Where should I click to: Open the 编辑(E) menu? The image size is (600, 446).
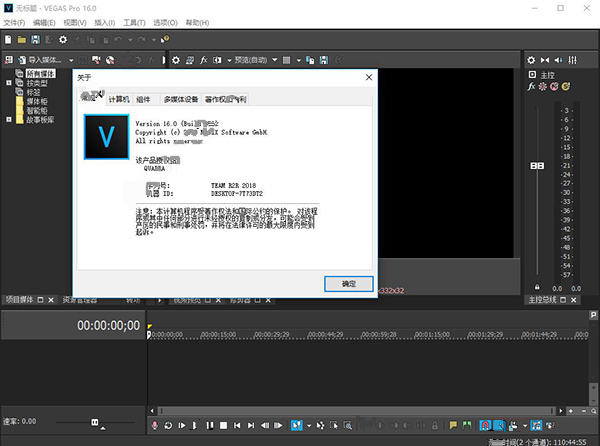44,23
